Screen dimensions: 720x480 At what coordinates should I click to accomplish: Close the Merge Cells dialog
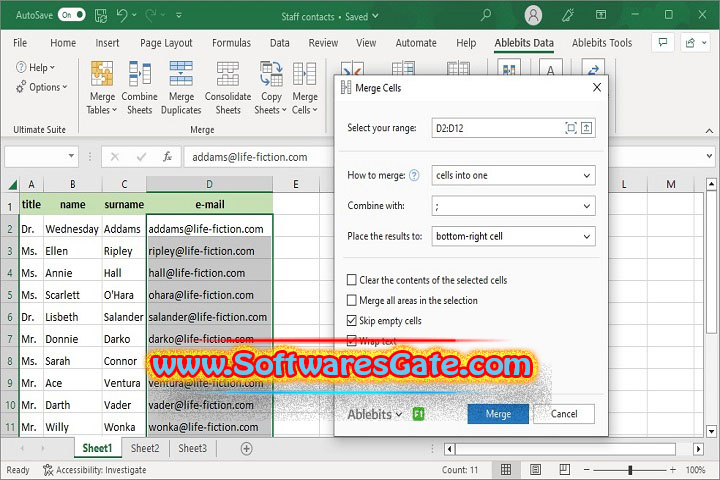[x=596, y=87]
